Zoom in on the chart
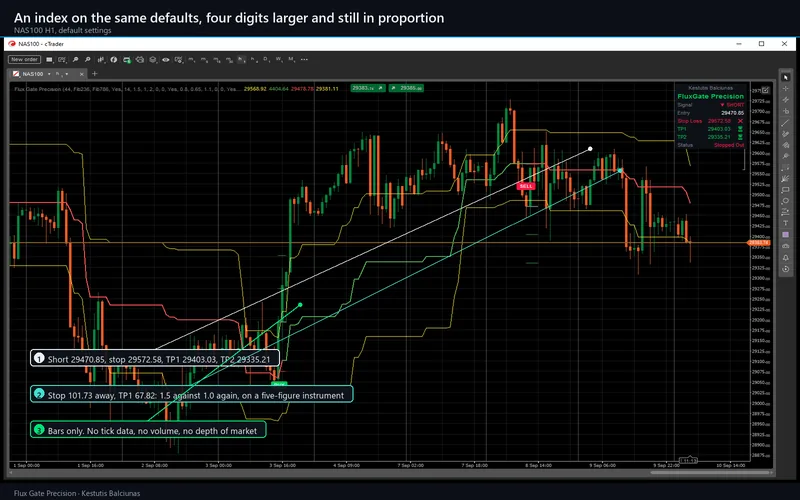 [75, 59]
